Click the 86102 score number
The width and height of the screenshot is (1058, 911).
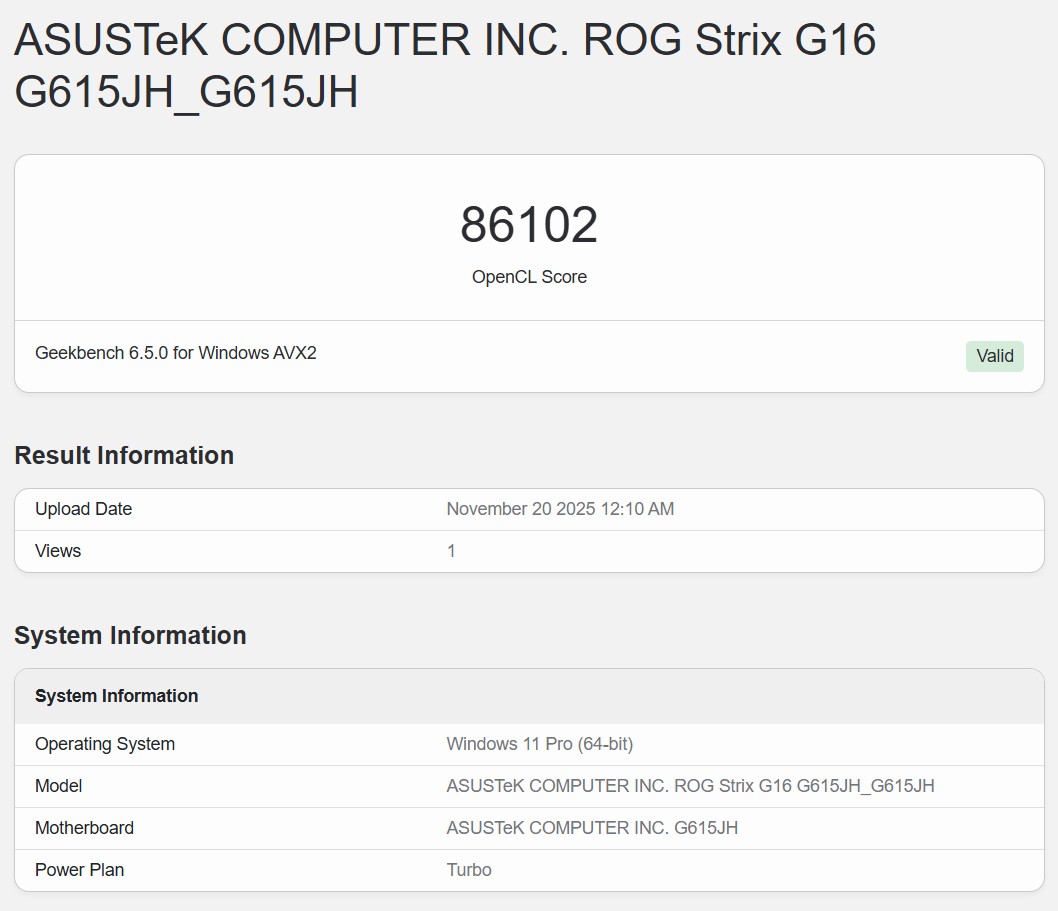[x=529, y=225]
